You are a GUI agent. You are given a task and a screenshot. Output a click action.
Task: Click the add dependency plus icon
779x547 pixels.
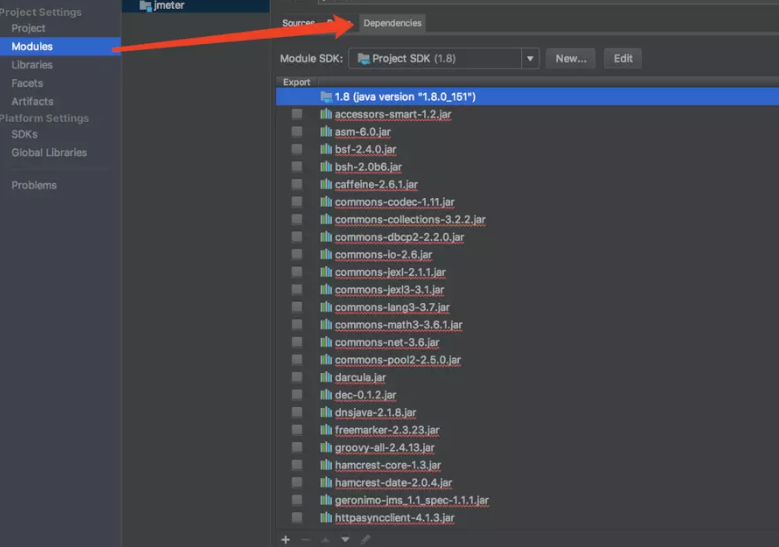coord(286,540)
